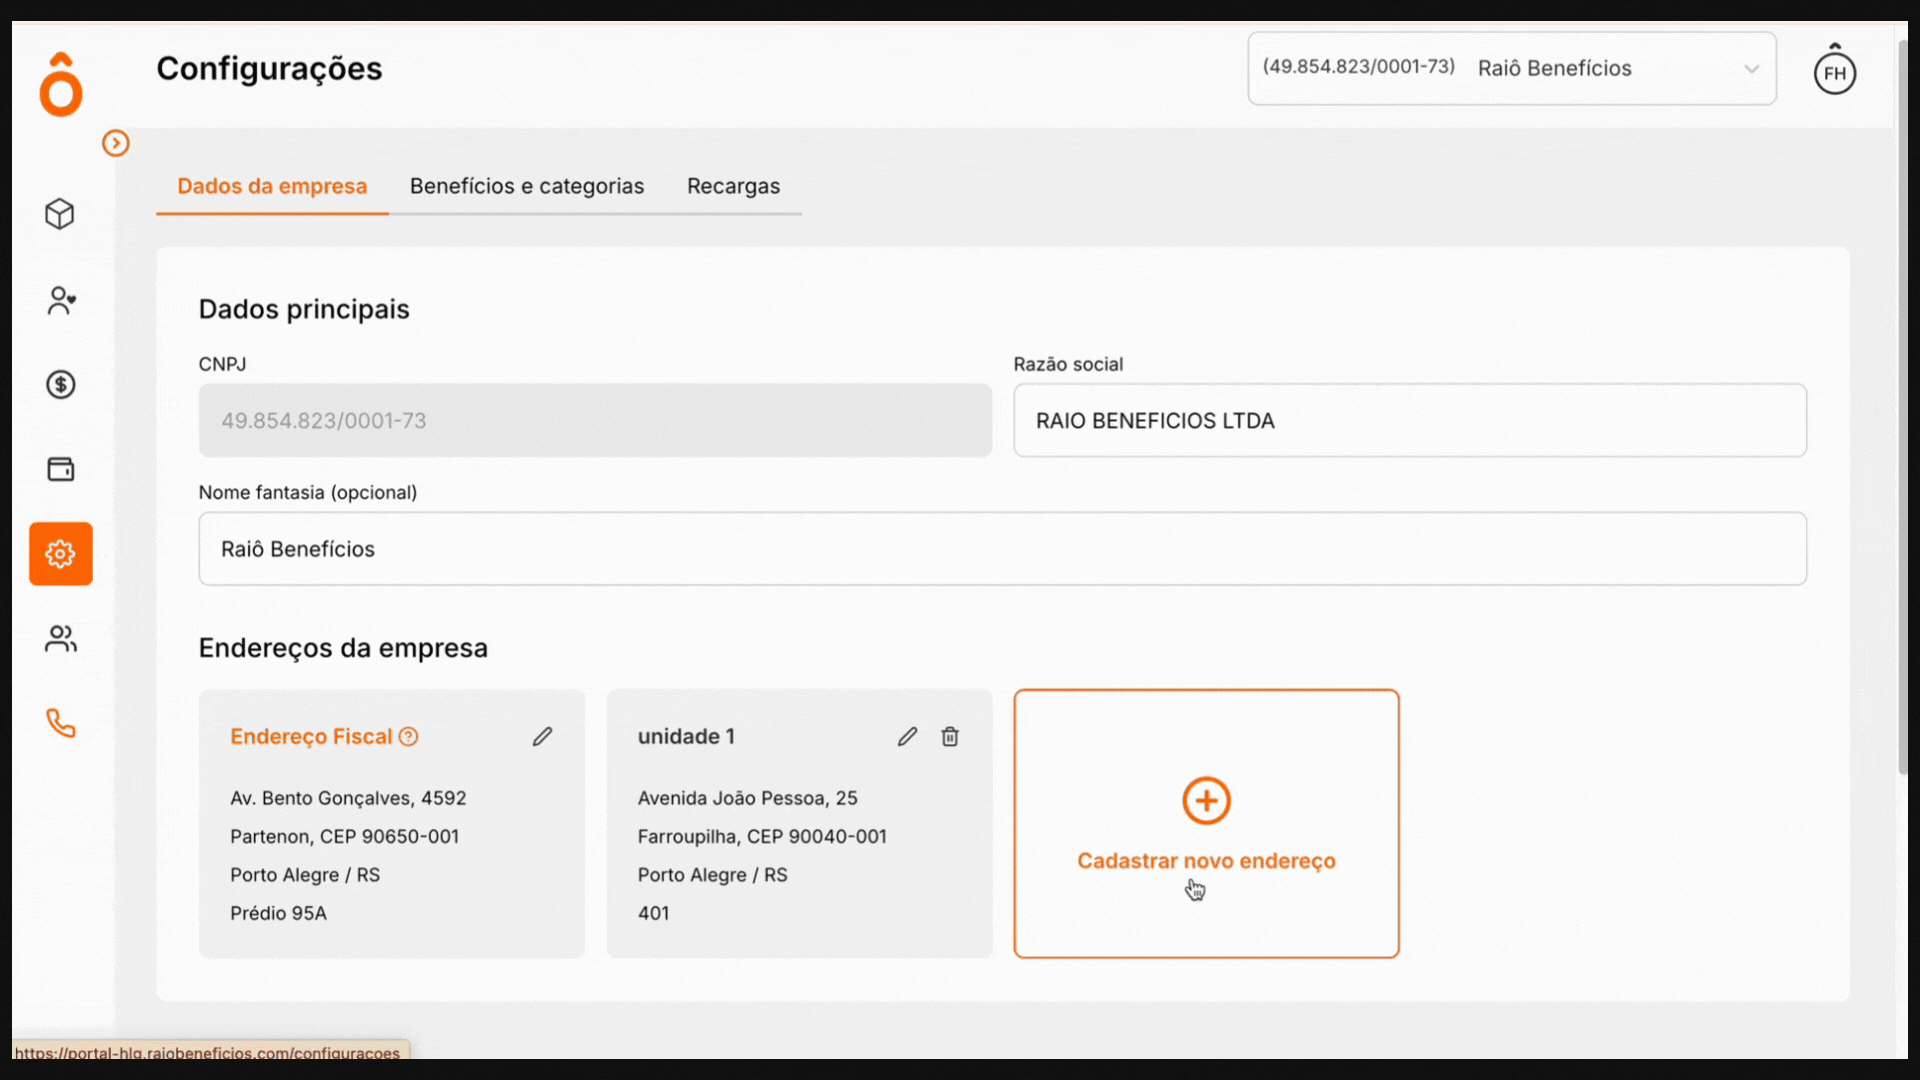Click the active Settings gear icon
This screenshot has width=1920, height=1080.
(x=60, y=553)
